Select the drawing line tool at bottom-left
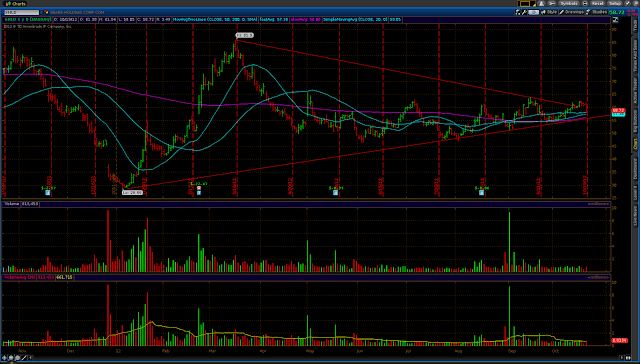The height and width of the screenshot is (364, 640). [24, 358]
